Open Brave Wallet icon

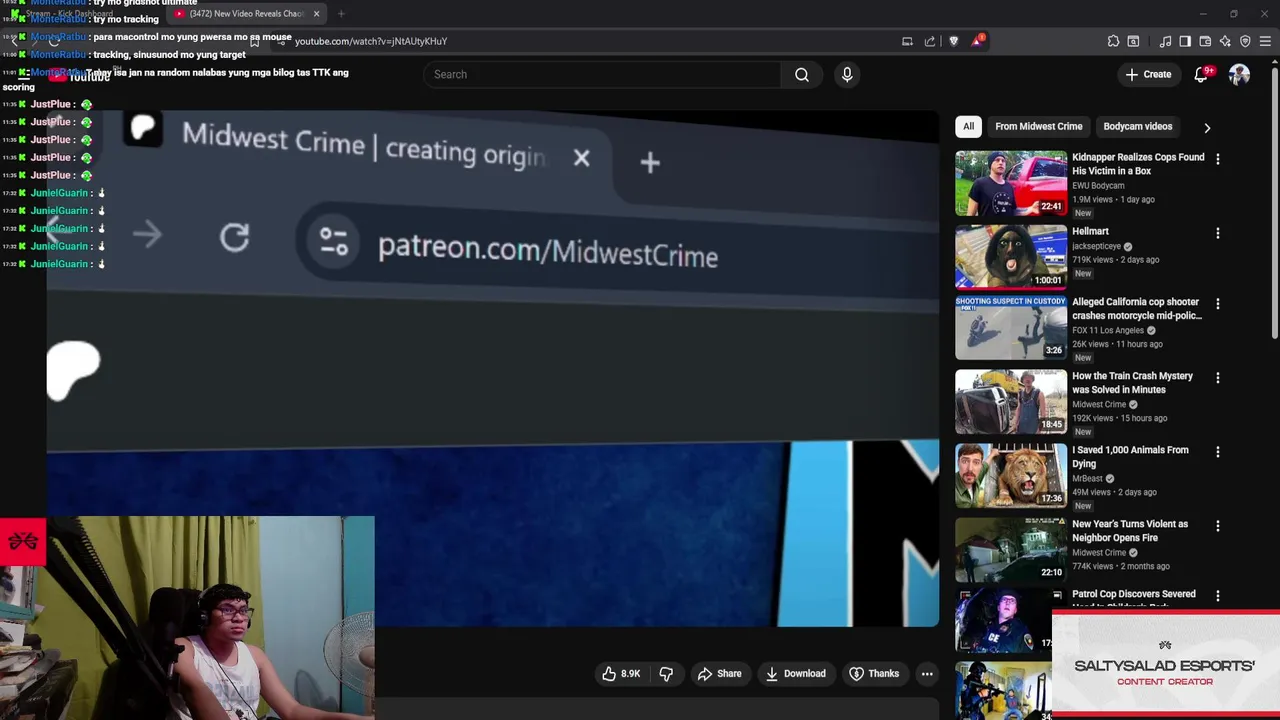[x=1205, y=41]
